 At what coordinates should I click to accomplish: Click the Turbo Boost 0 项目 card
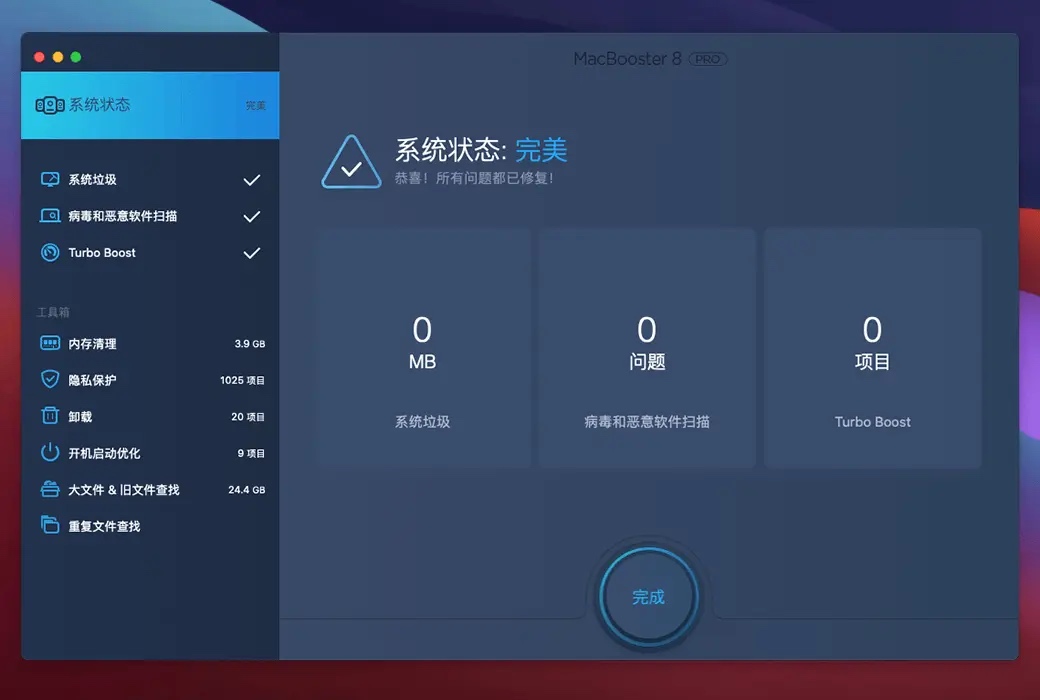coord(872,348)
